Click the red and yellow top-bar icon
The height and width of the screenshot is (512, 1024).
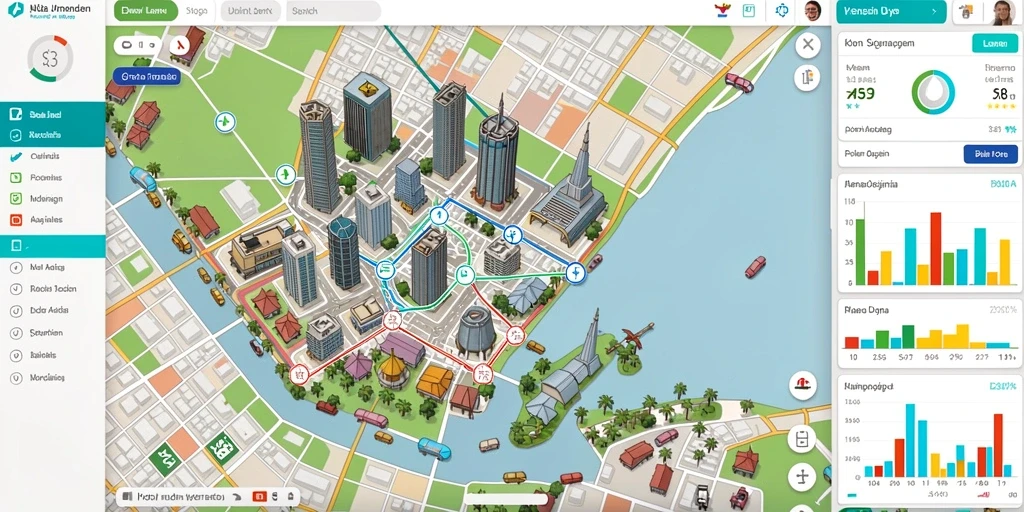pyautogui.click(x=722, y=10)
